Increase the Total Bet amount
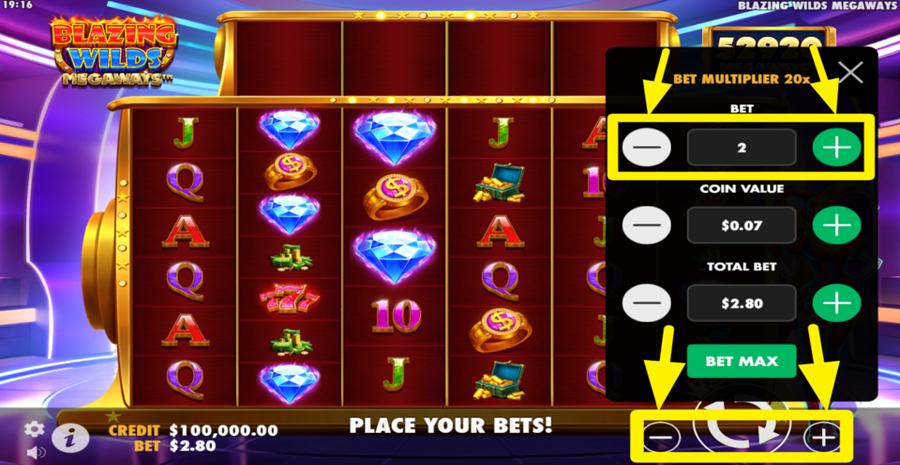The image size is (900, 465). pyautogui.click(x=837, y=303)
